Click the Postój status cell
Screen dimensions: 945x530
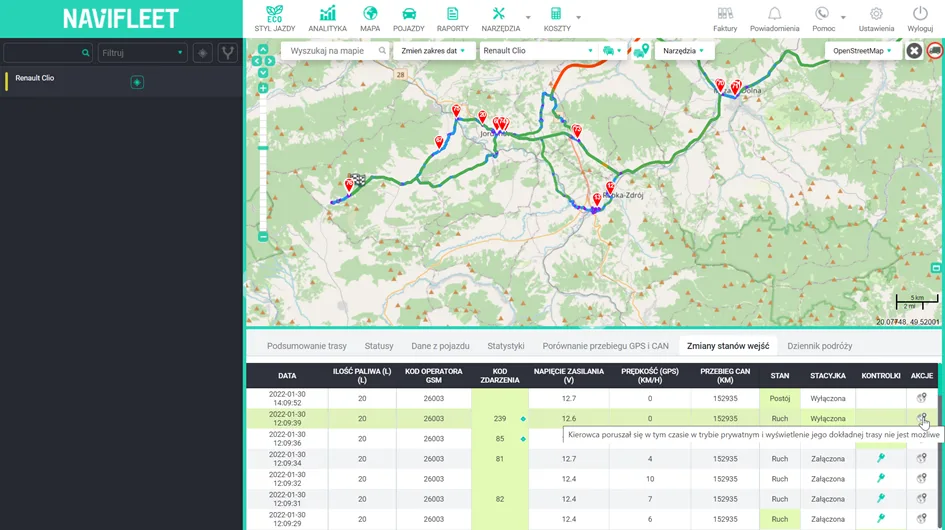(x=779, y=398)
